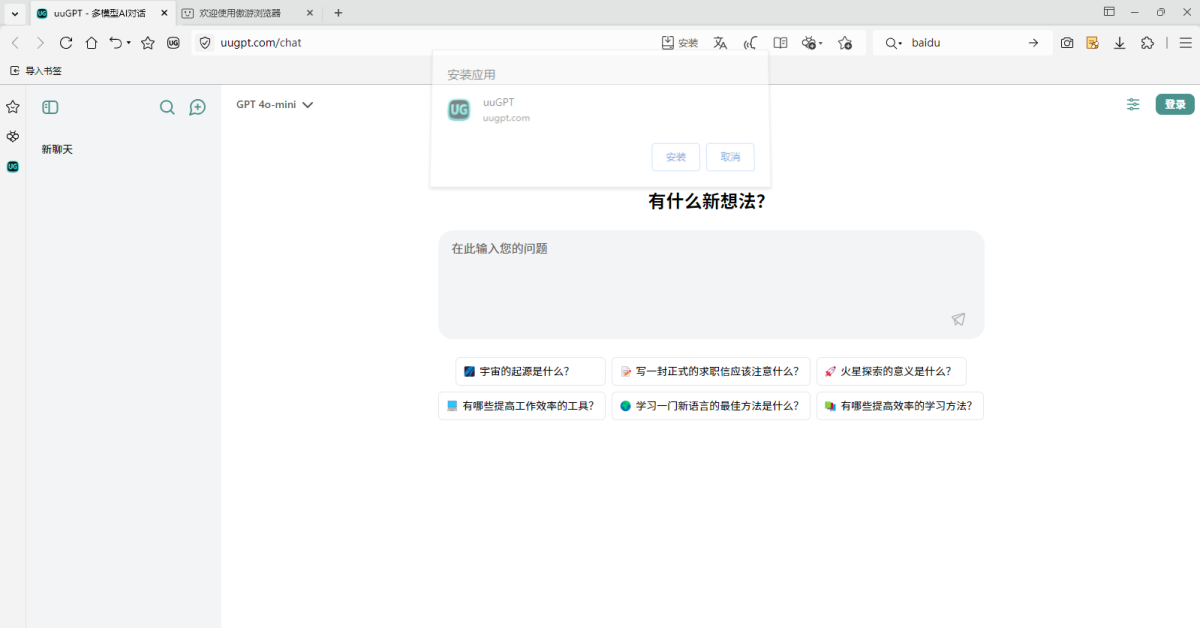Open the browser downloads icon
This screenshot has width=1200, height=628.
point(1120,42)
